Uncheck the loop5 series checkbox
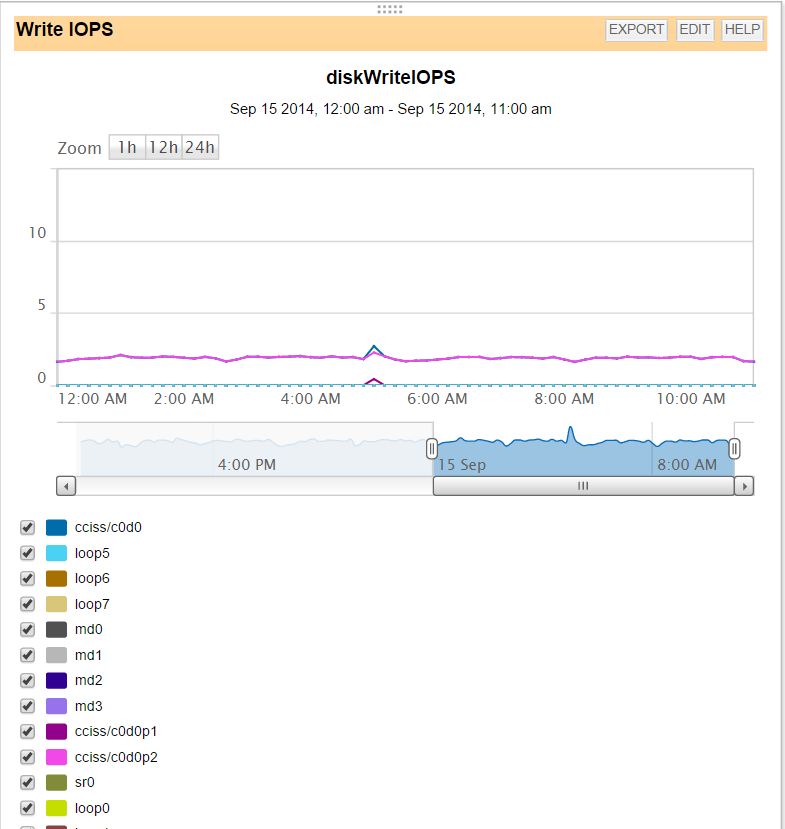 tap(27, 553)
